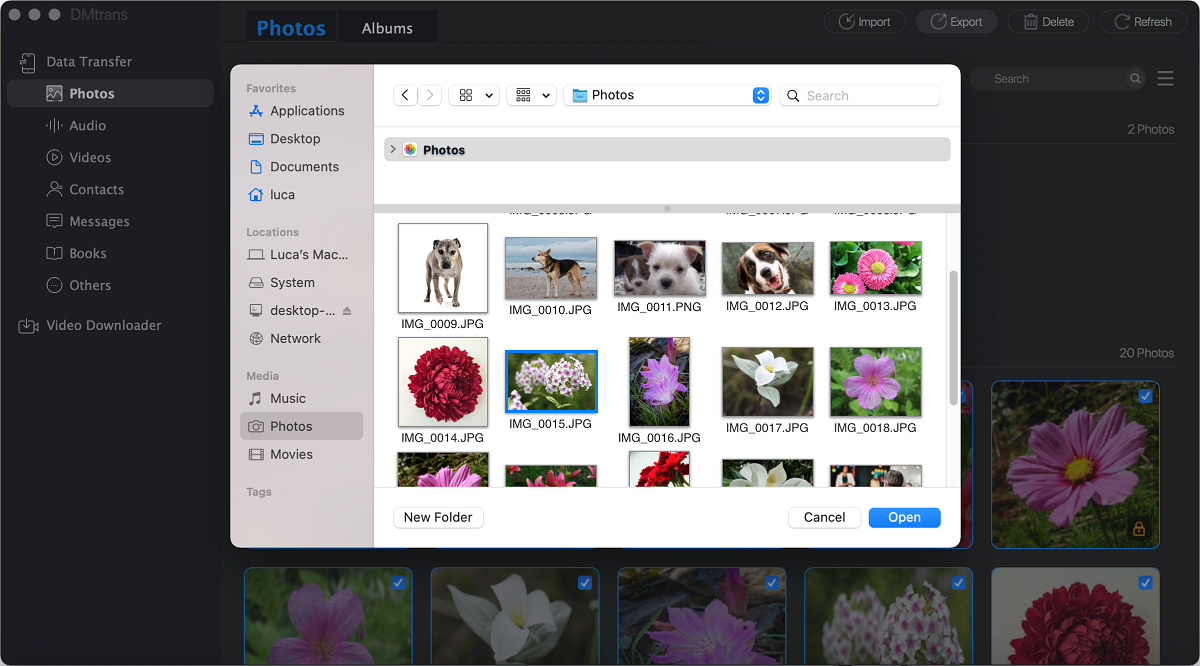Click New Folder button
The width and height of the screenshot is (1200, 666).
point(439,517)
